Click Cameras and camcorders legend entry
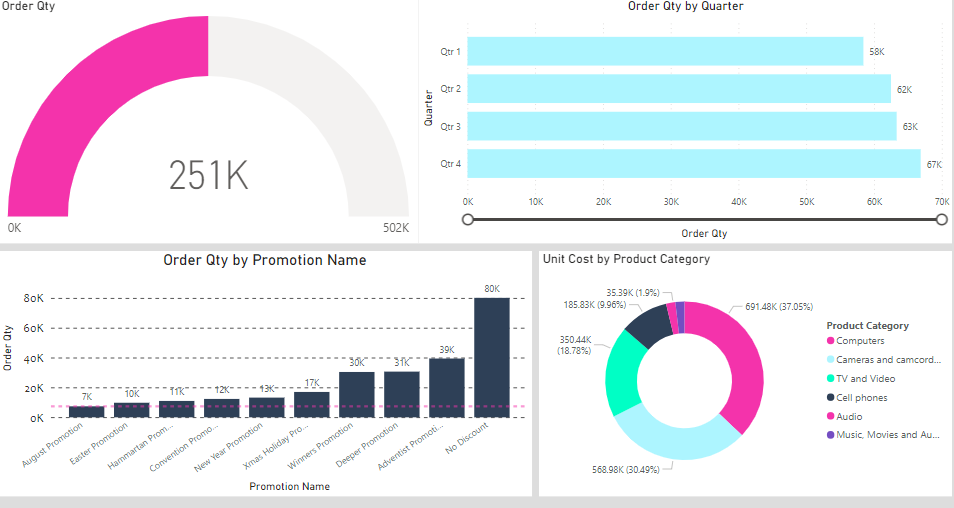The height and width of the screenshot is (508, 954). [x=887, y=360]
